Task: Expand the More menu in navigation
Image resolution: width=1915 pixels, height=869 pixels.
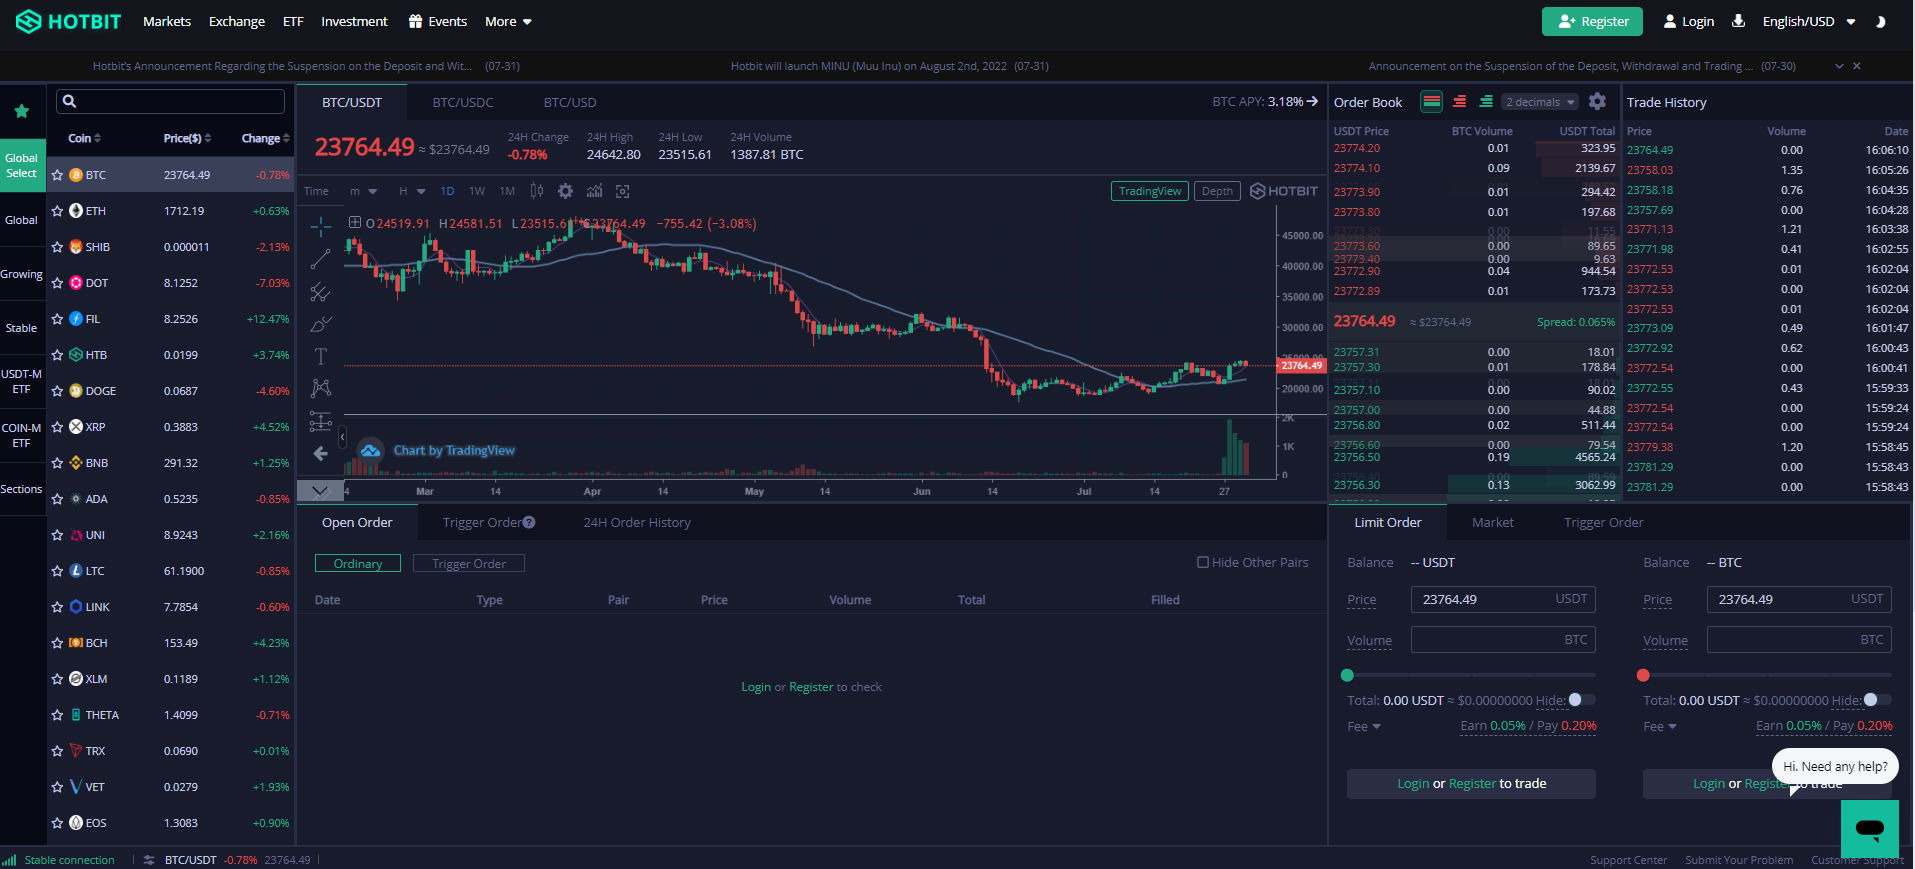Action: (x=508, y=21)
